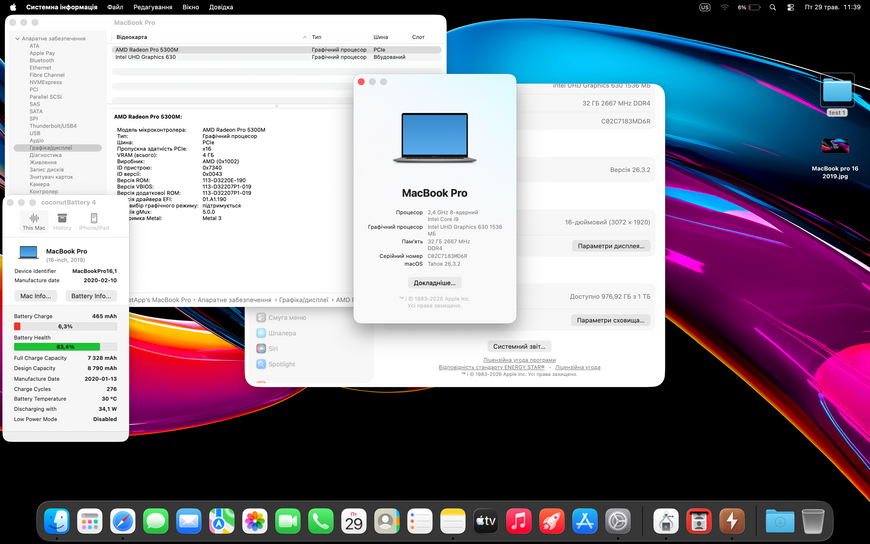Open the iPhone/iPad tab in coconutBattery
The image size is (870, 544).
tap(94, 221)
